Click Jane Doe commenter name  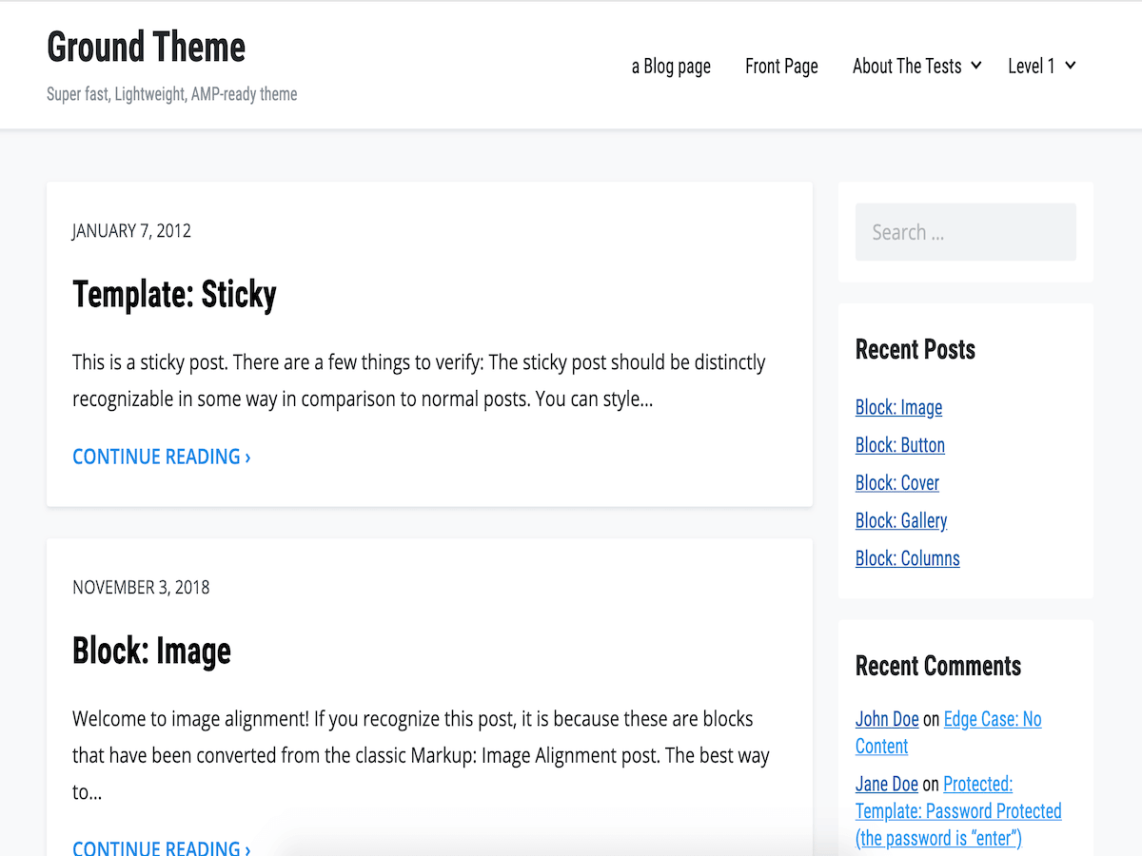point(886,784)
